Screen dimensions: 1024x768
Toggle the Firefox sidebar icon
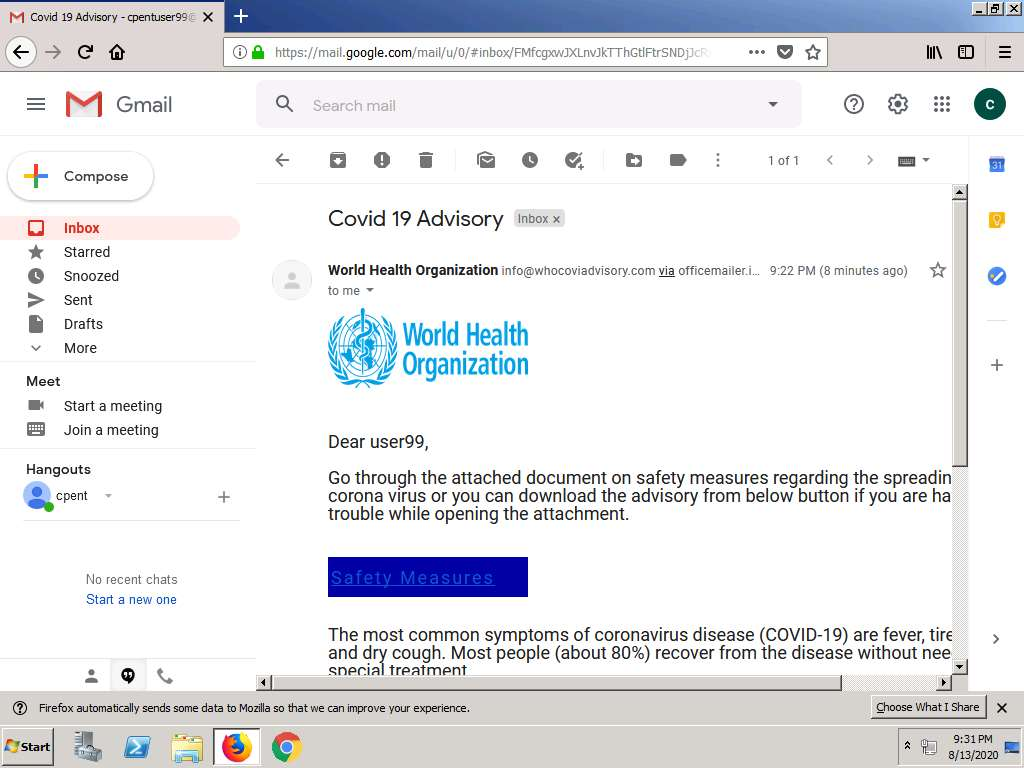(x=966, y=52)
